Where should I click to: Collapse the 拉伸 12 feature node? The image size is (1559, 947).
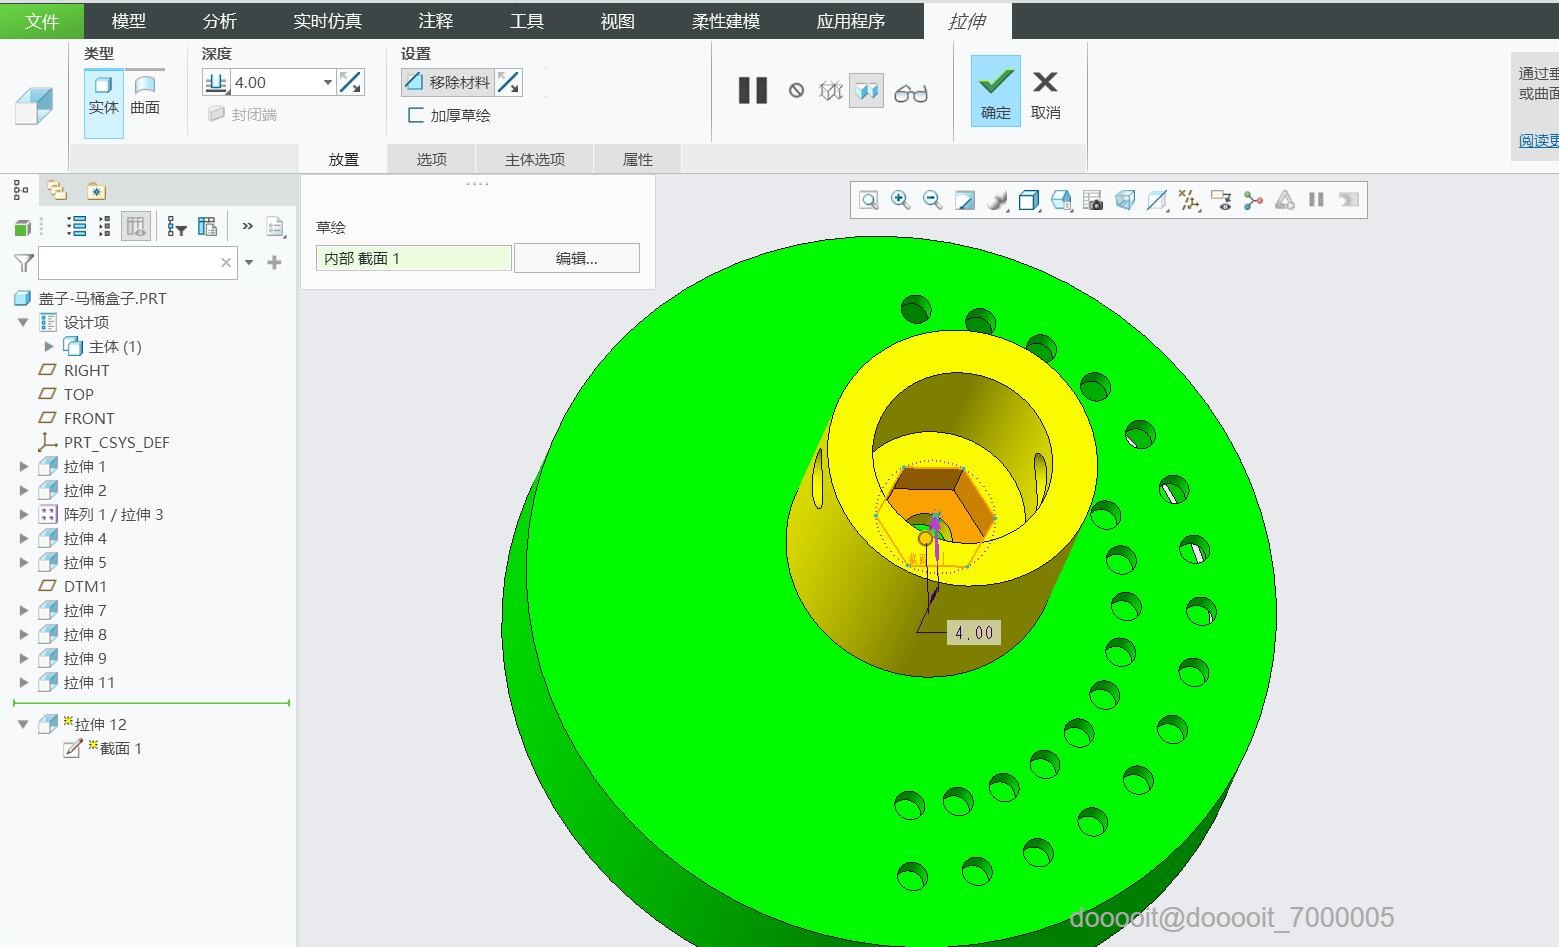[x=24, y=724]
